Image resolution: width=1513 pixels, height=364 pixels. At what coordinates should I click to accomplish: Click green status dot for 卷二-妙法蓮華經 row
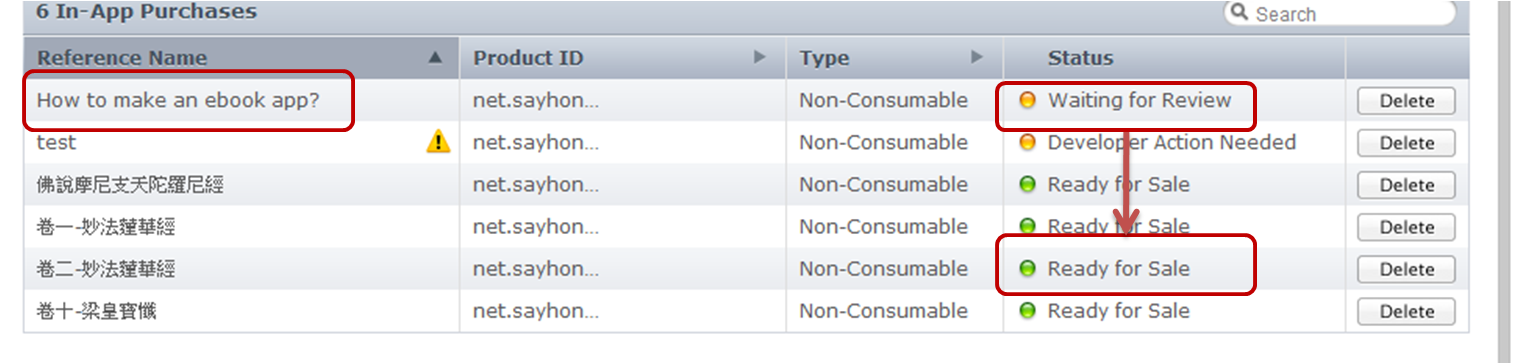1026,269
